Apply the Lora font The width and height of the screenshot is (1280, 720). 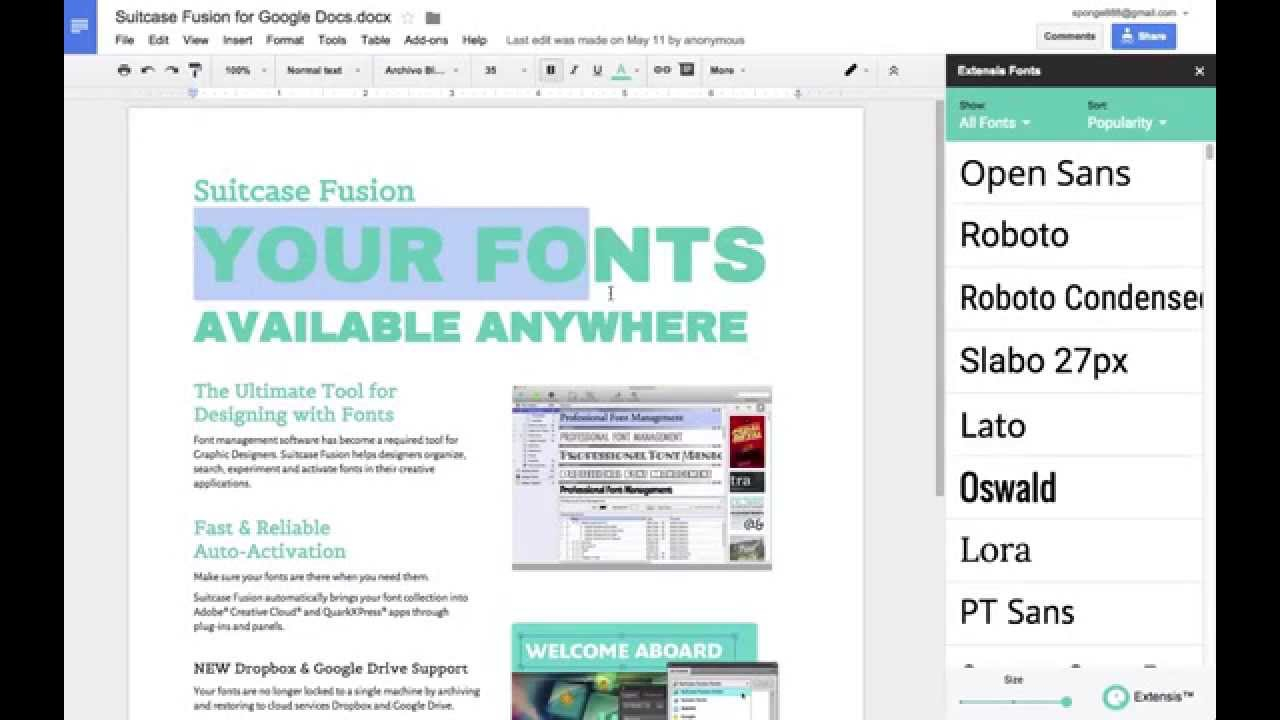[x=1075, y=550]
